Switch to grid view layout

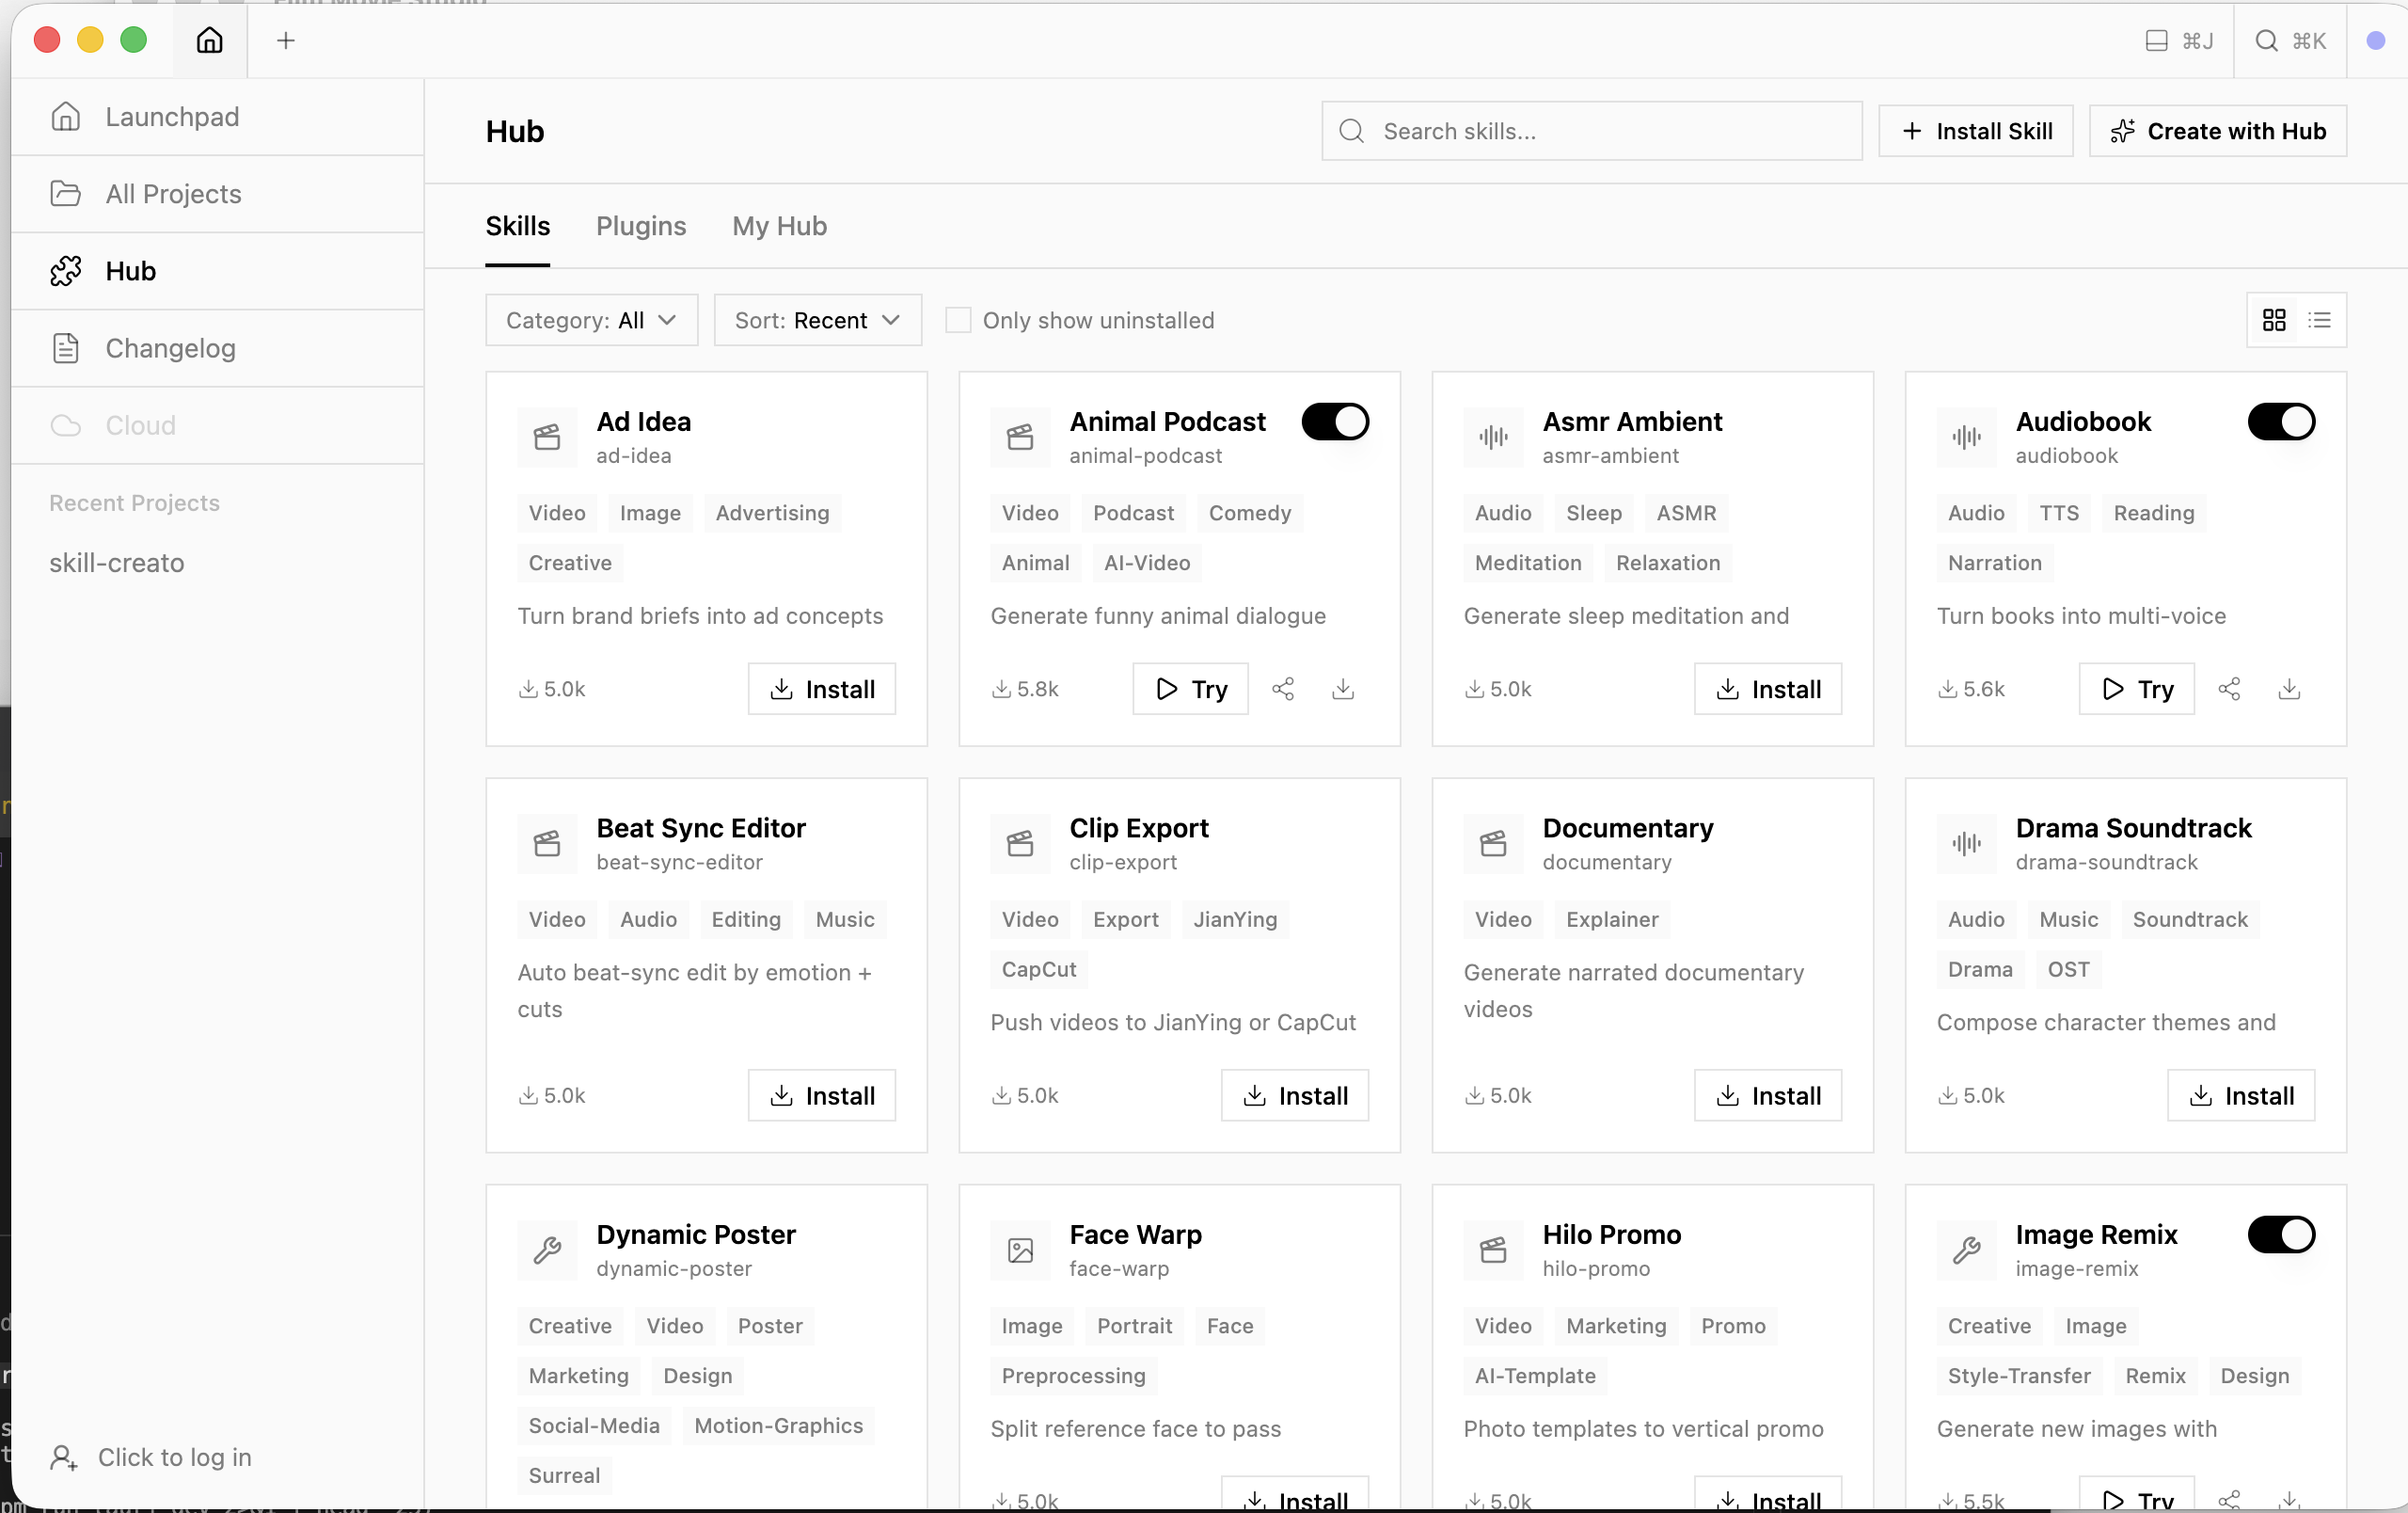click(x=2274, y=320)
